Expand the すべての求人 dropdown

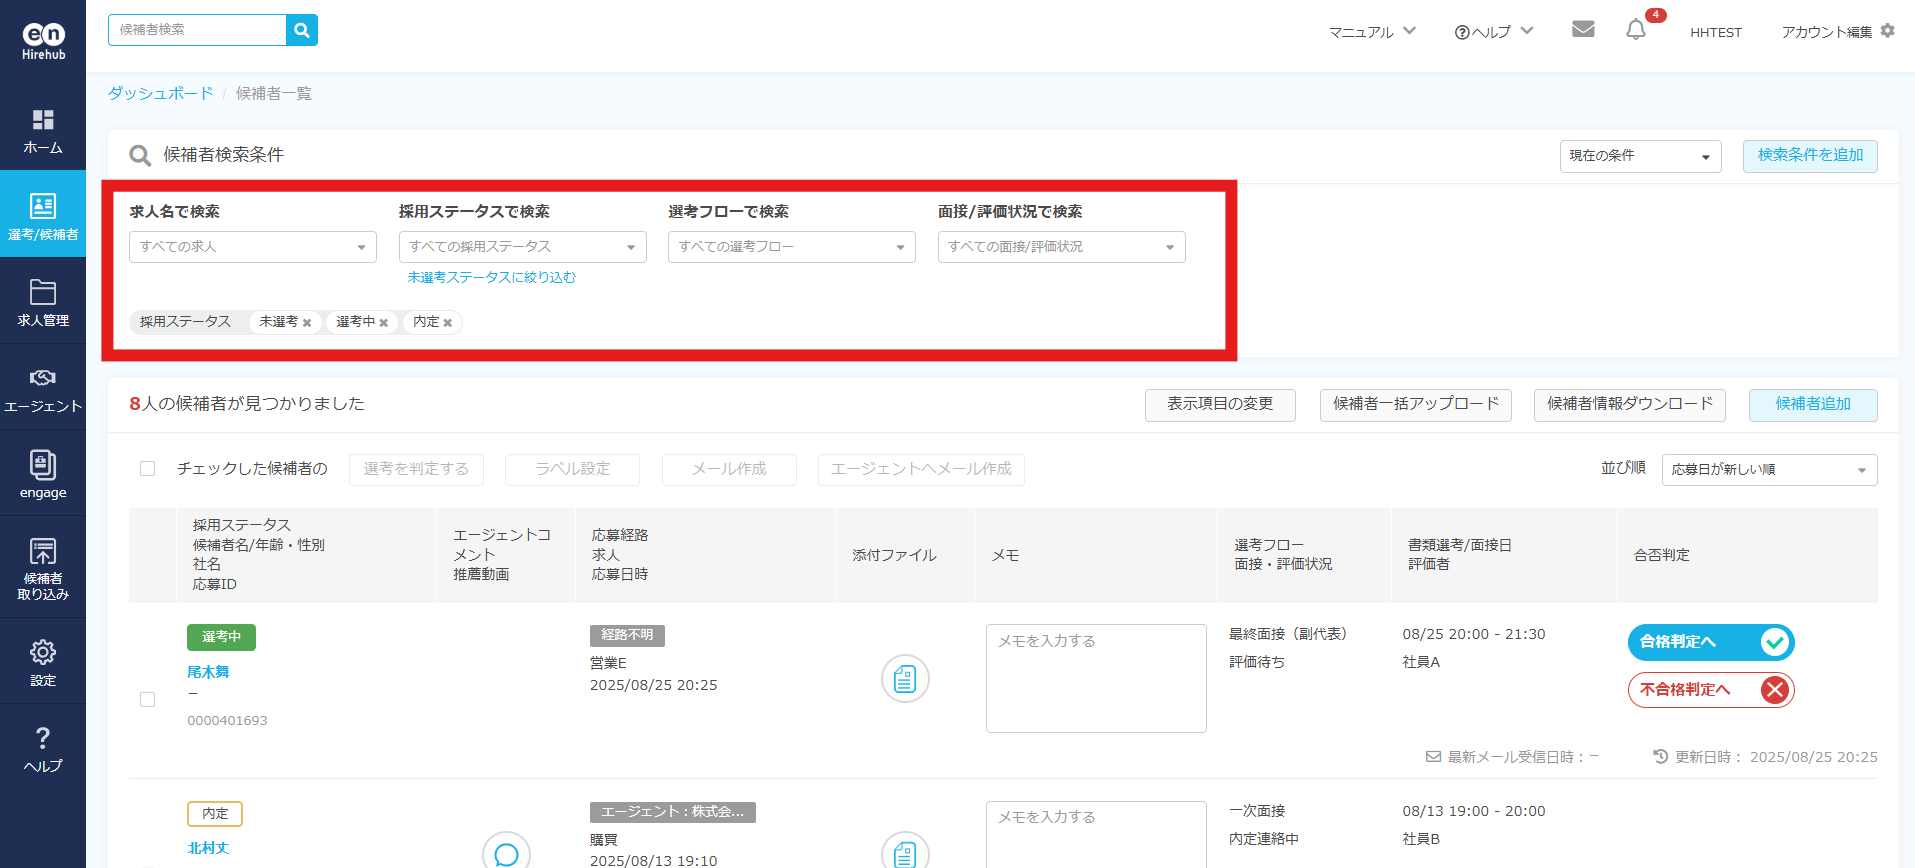252,247
